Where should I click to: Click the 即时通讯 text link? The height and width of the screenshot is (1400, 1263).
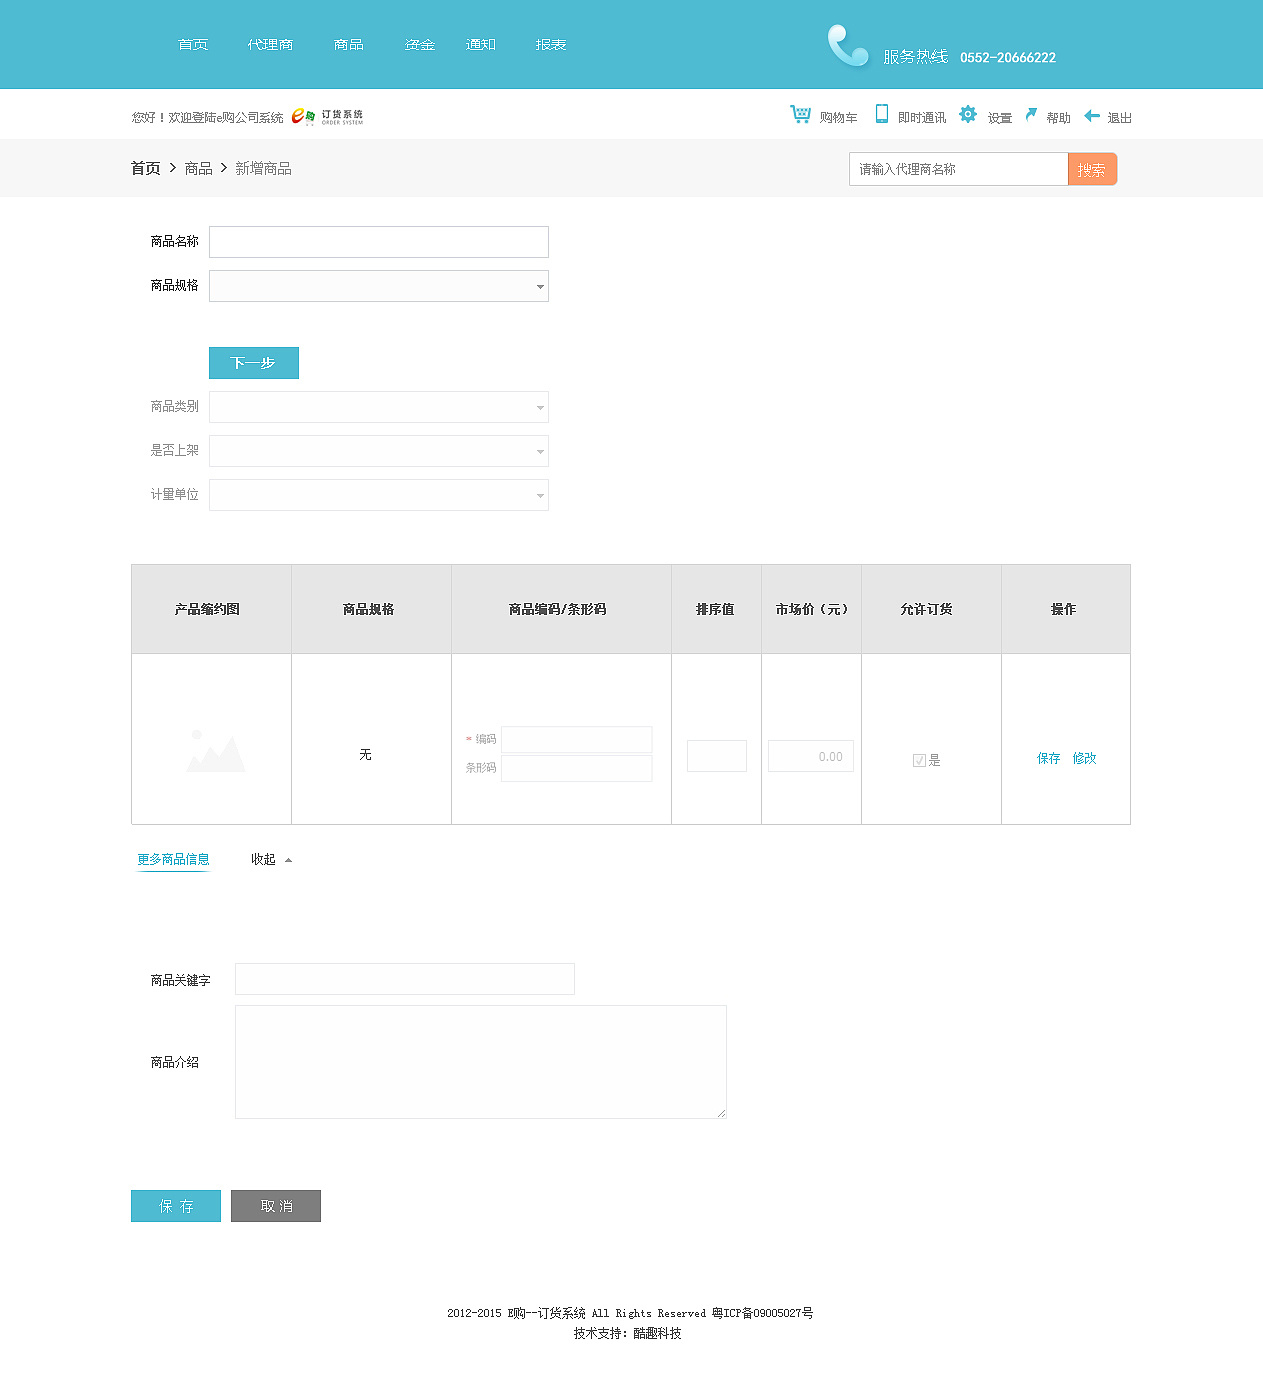(x=922, y=118)
